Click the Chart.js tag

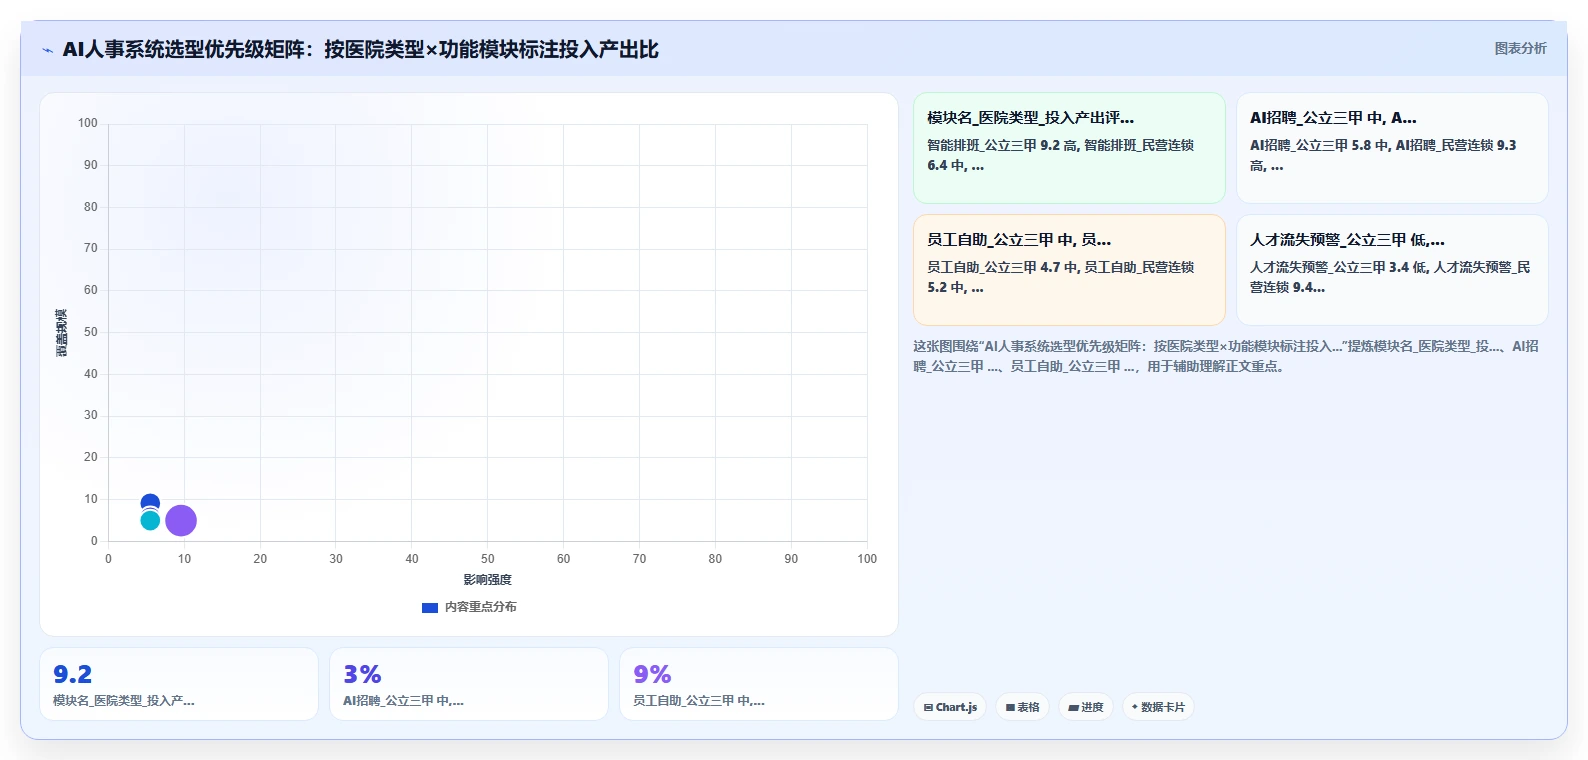coord(950,707)
